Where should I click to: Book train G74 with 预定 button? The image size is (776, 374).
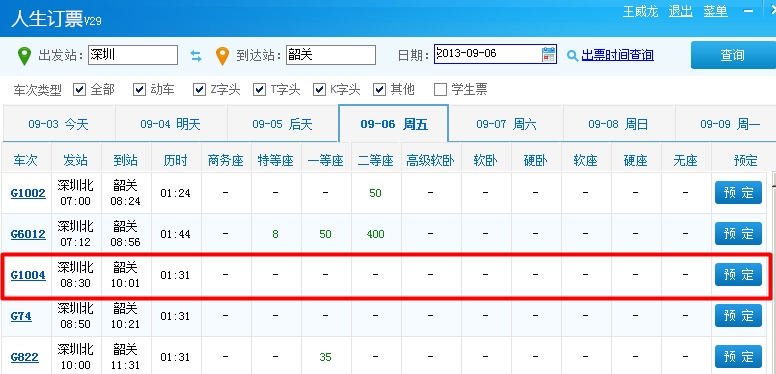point(738,316)
